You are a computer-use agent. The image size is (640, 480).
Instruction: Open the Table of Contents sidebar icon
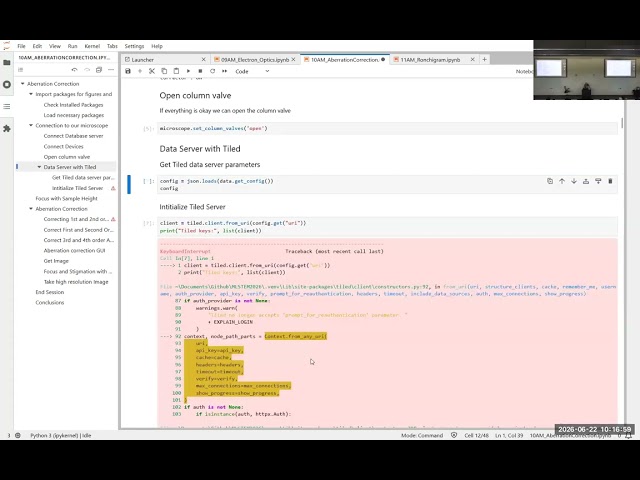coord(7,107)
